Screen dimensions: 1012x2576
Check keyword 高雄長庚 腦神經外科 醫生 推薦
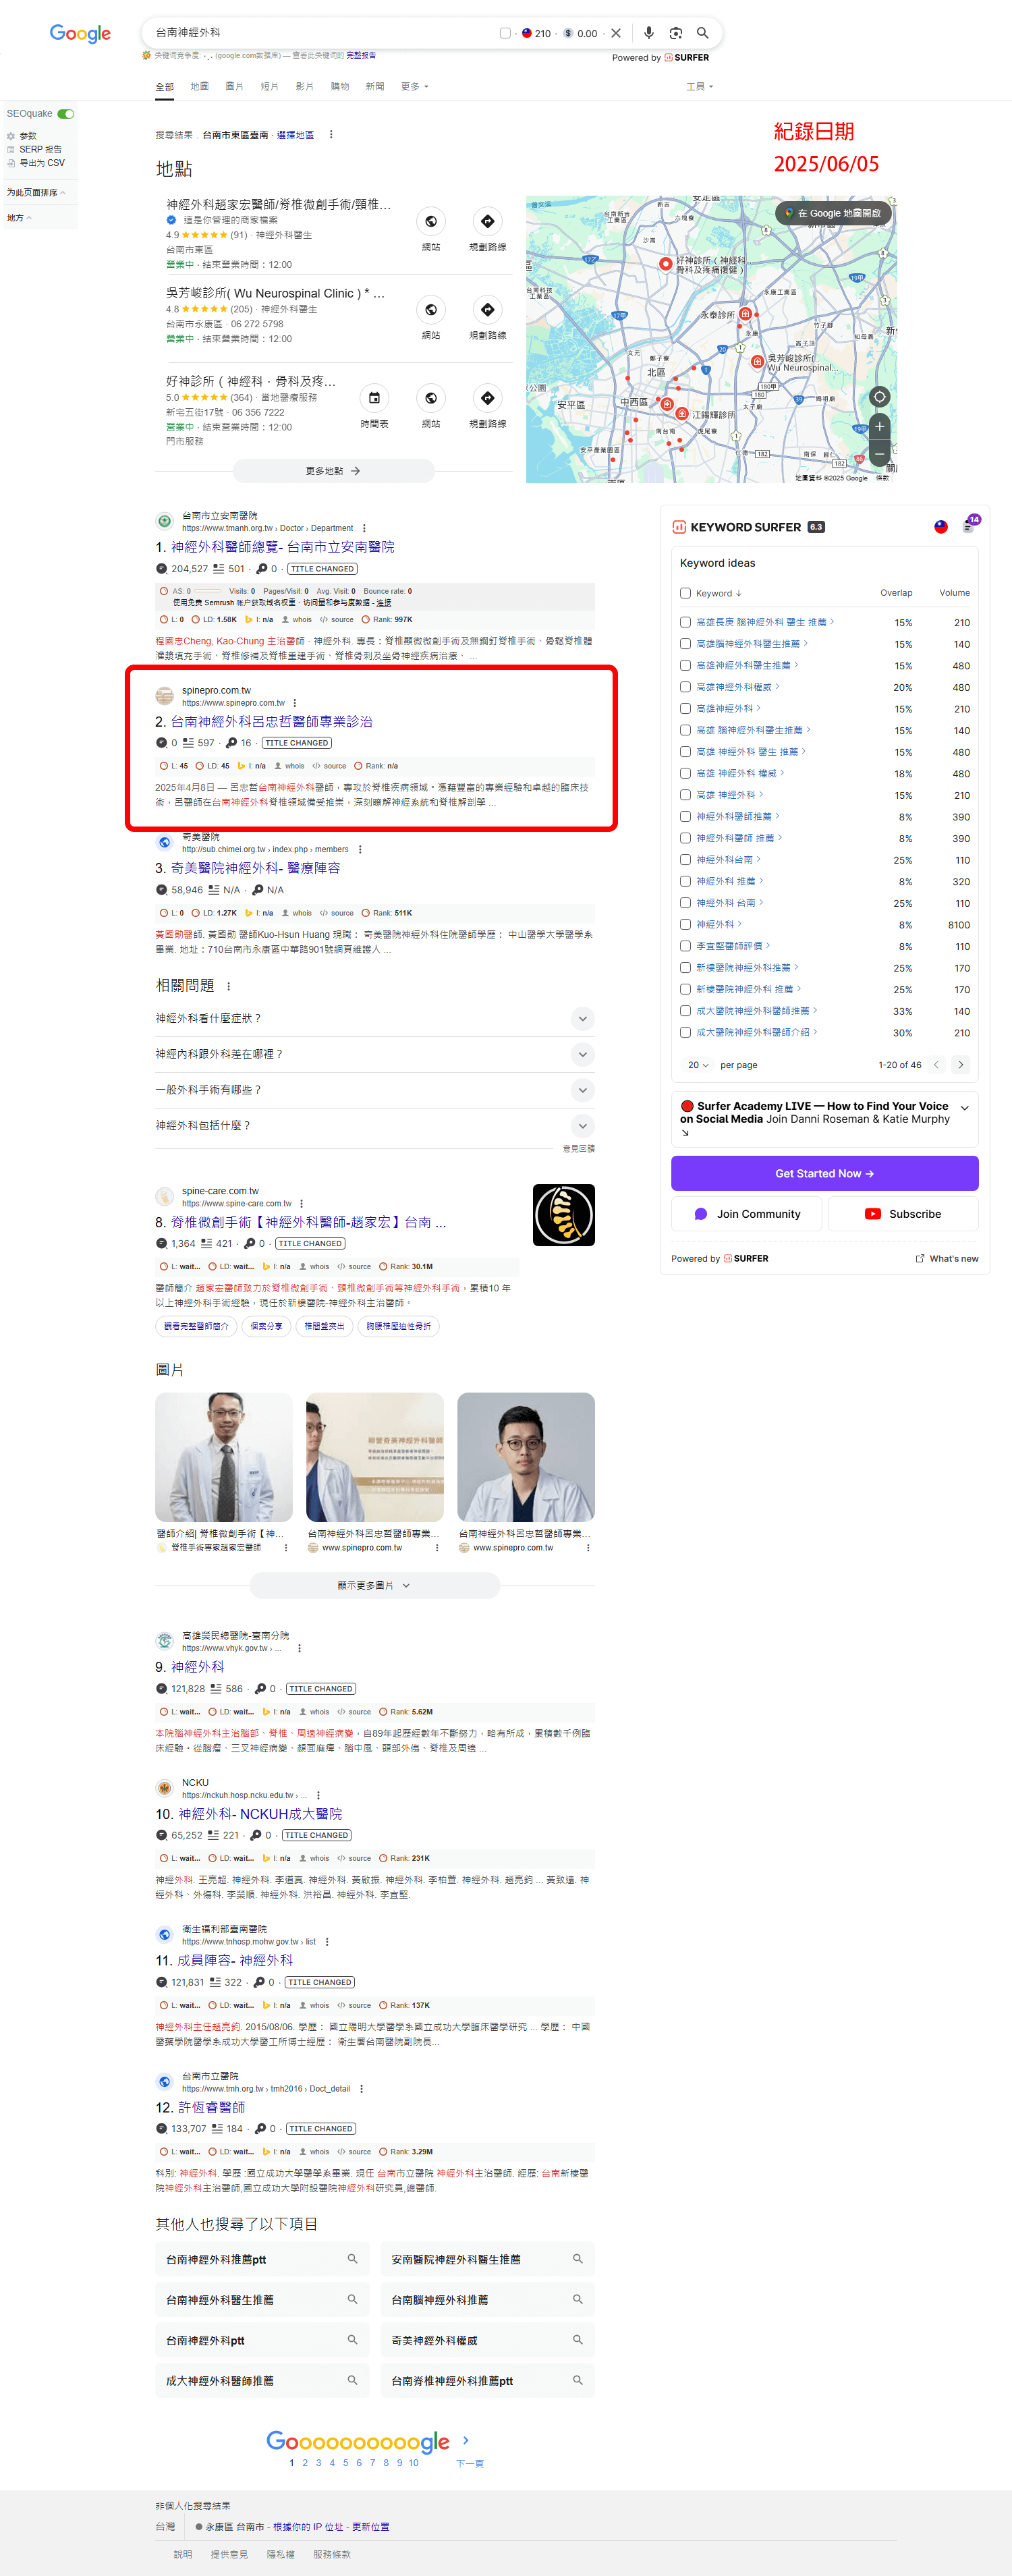click(x=685, y=622)
